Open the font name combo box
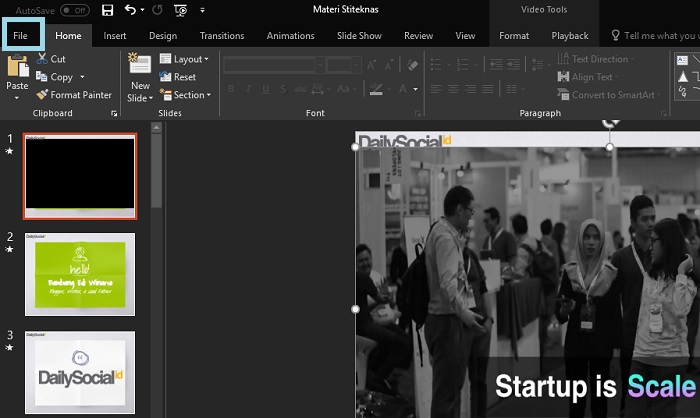This screenshot has width=700, height=418. tap(274, 65)
